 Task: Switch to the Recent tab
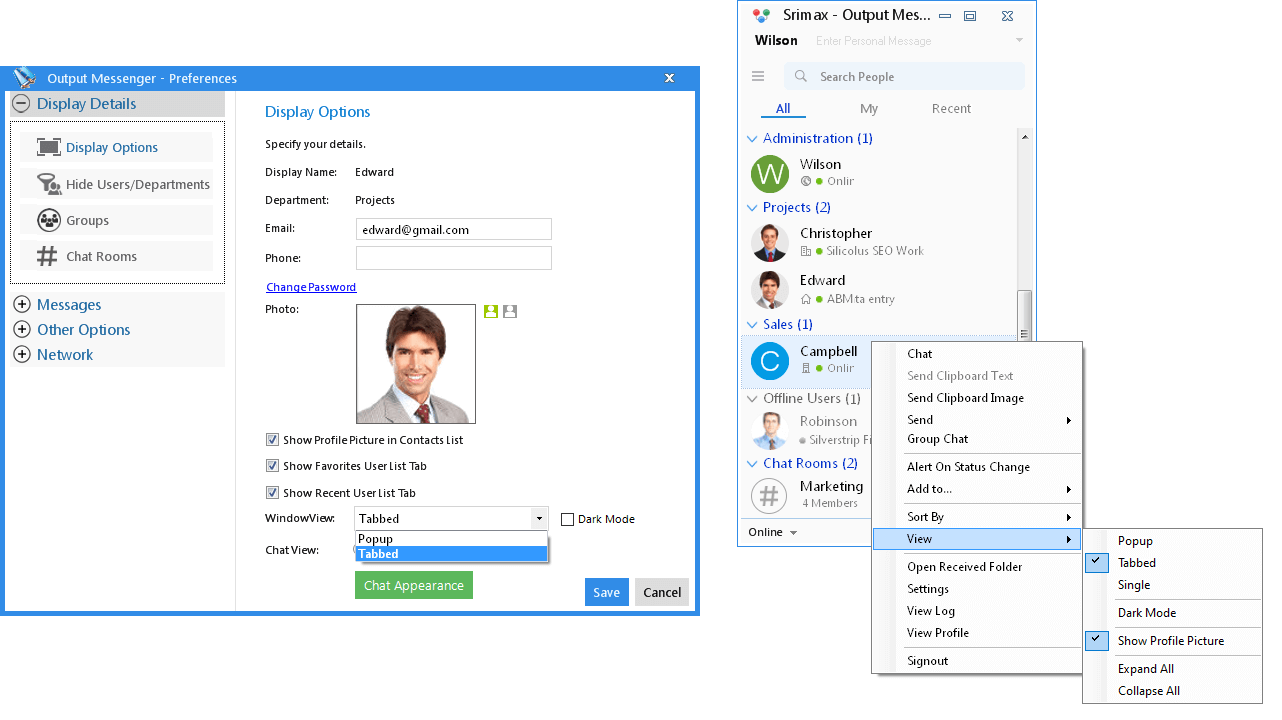point(951,109)
